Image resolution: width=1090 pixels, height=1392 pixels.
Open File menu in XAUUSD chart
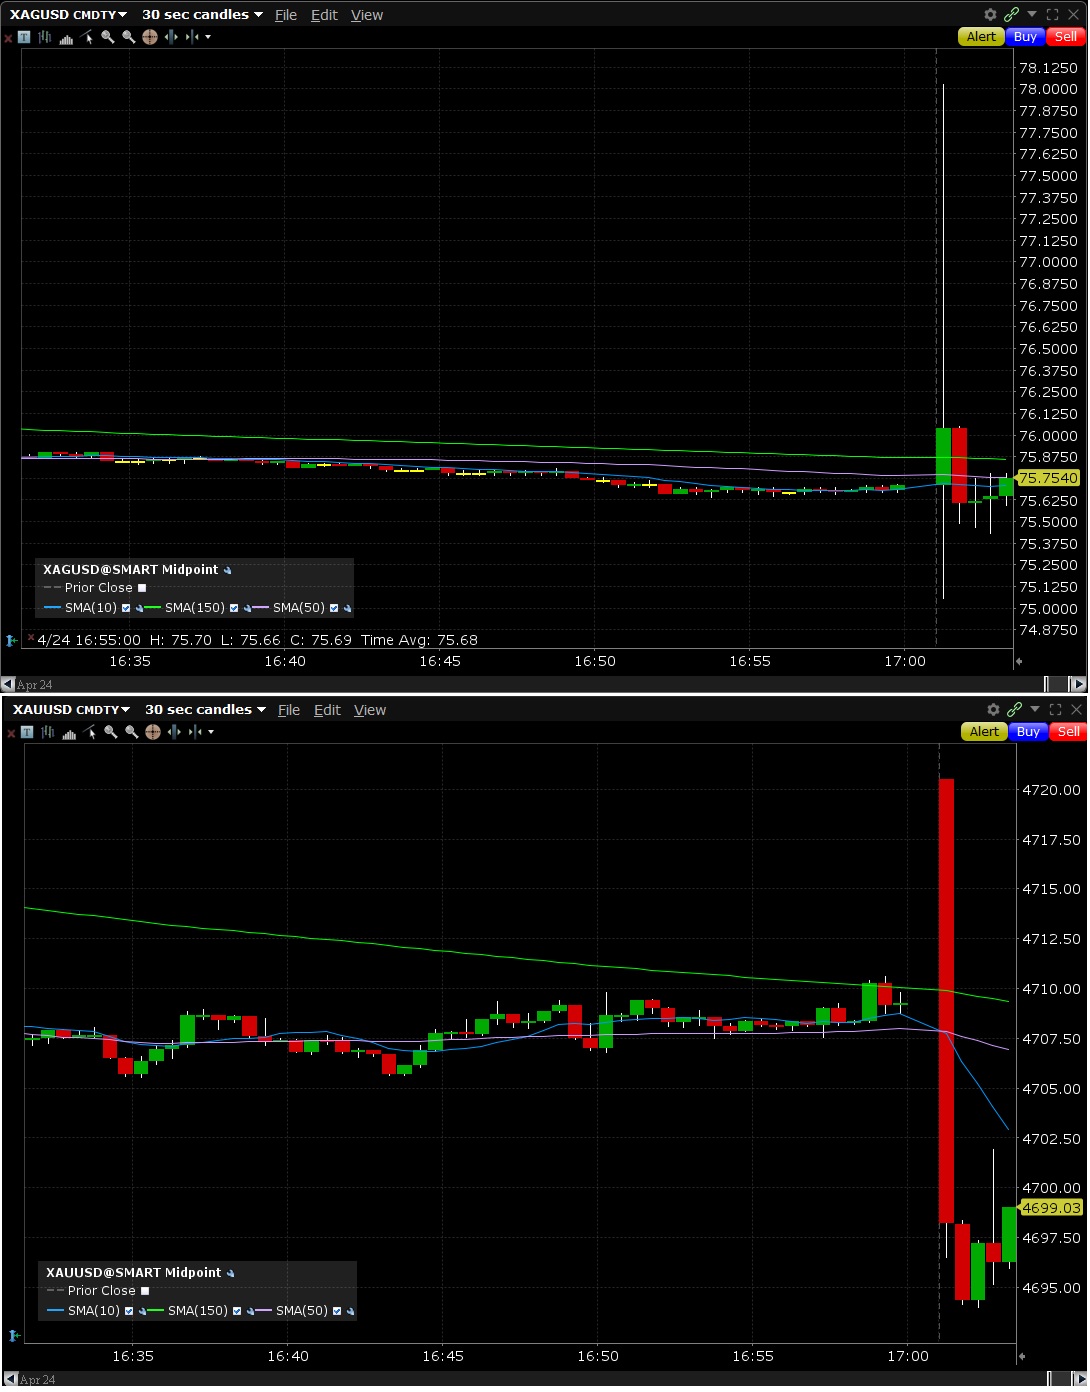coord(289,710)
